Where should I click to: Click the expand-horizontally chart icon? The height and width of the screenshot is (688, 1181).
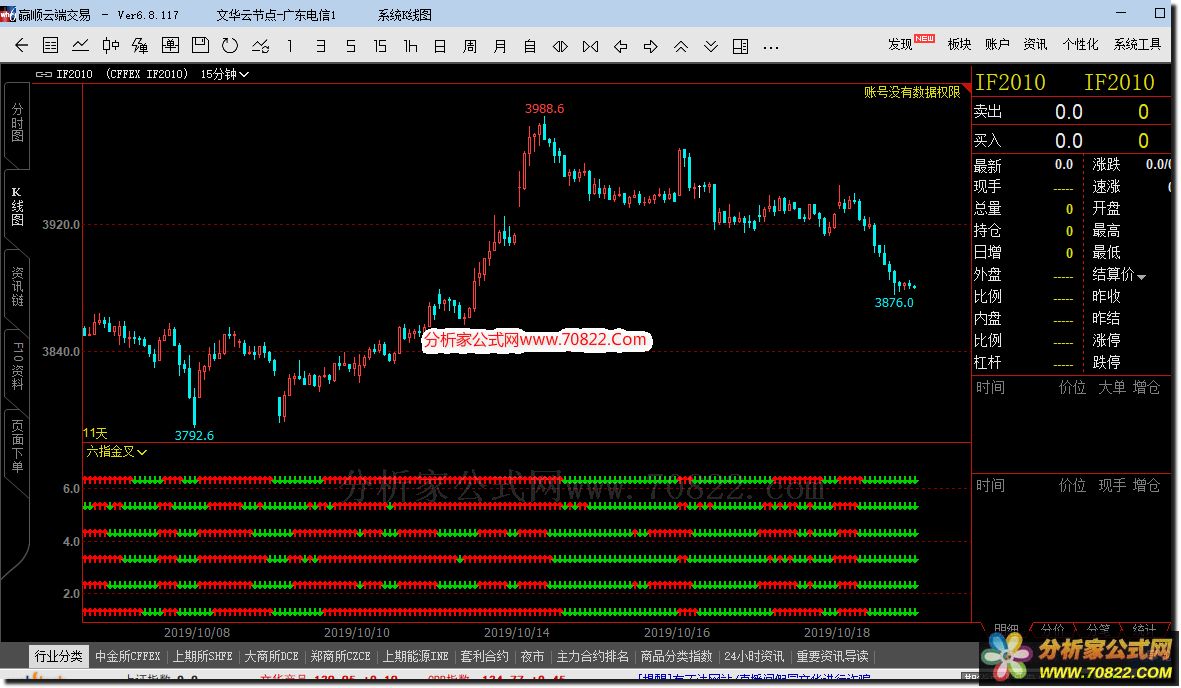pos(560,46)
